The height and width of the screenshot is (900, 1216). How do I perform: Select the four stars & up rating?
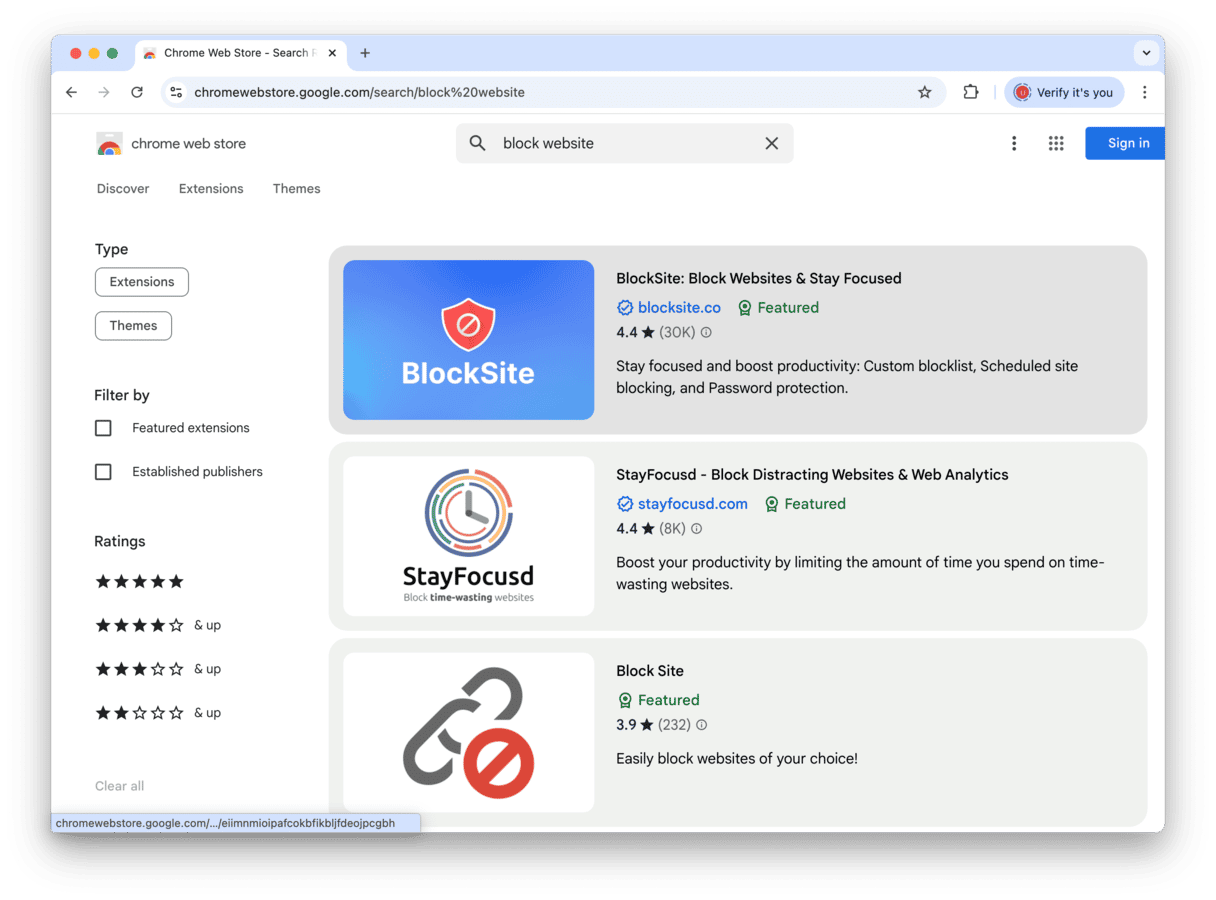(158, 626)
